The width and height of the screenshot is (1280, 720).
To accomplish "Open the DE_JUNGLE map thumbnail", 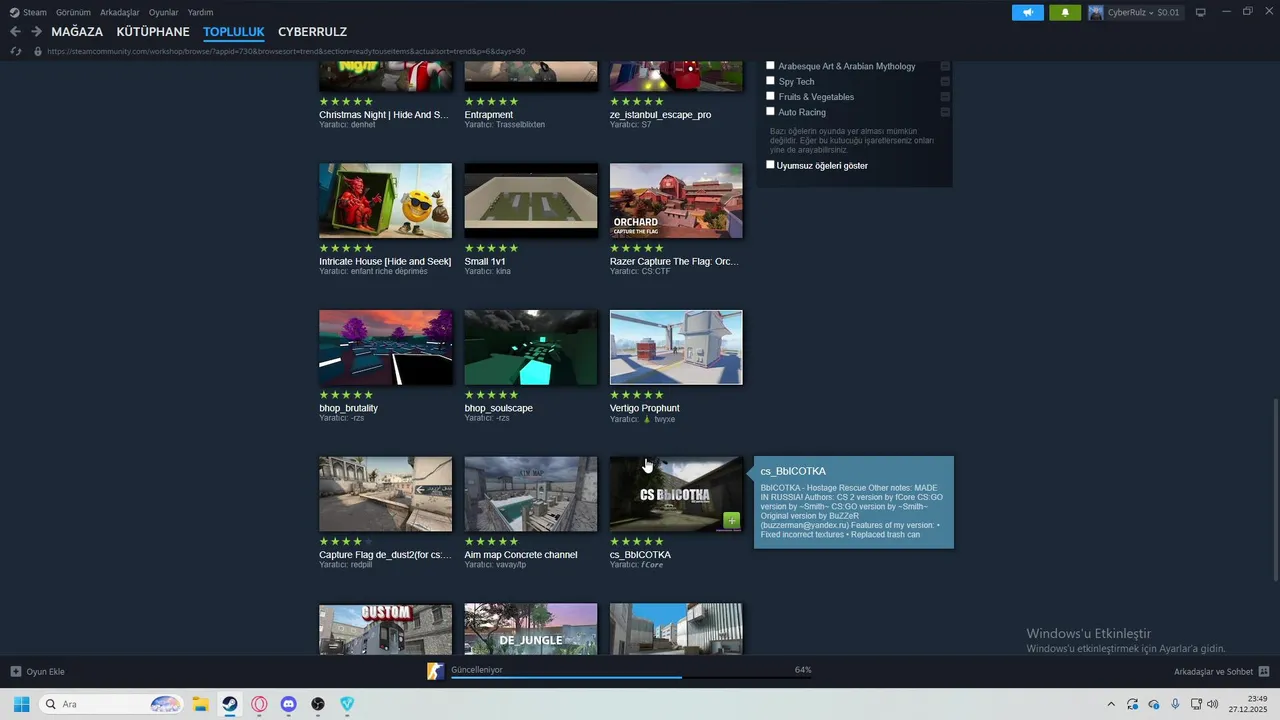I will 531,629.
